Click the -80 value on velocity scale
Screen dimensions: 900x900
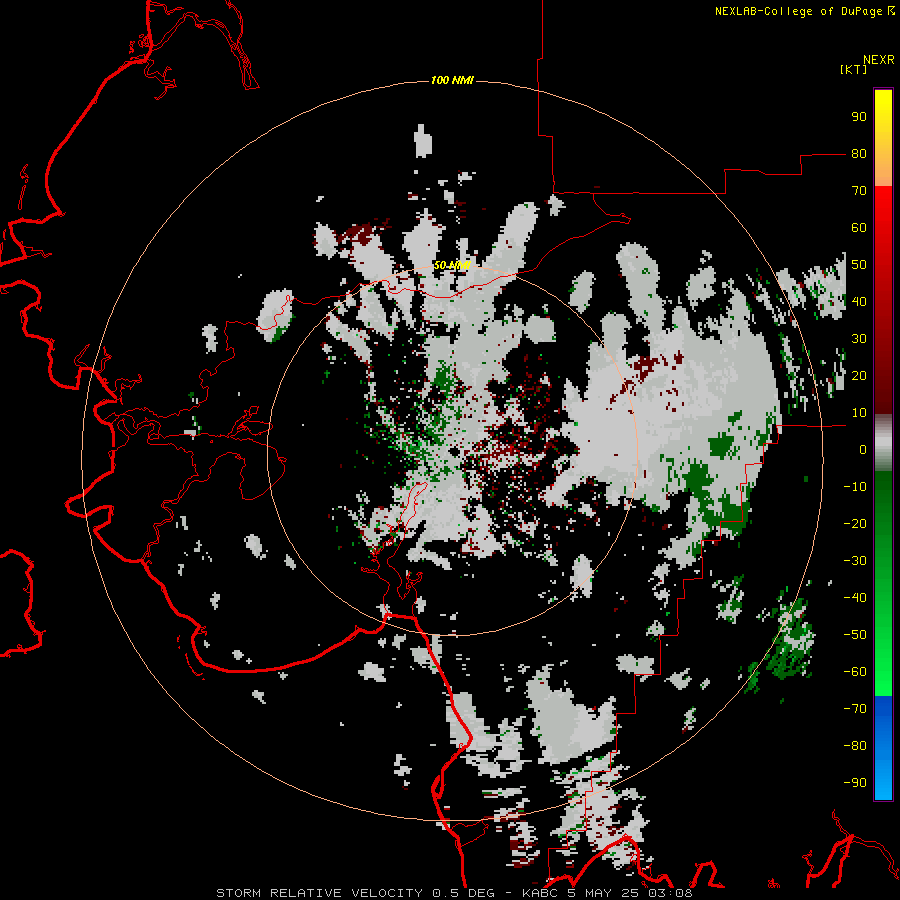855,746
